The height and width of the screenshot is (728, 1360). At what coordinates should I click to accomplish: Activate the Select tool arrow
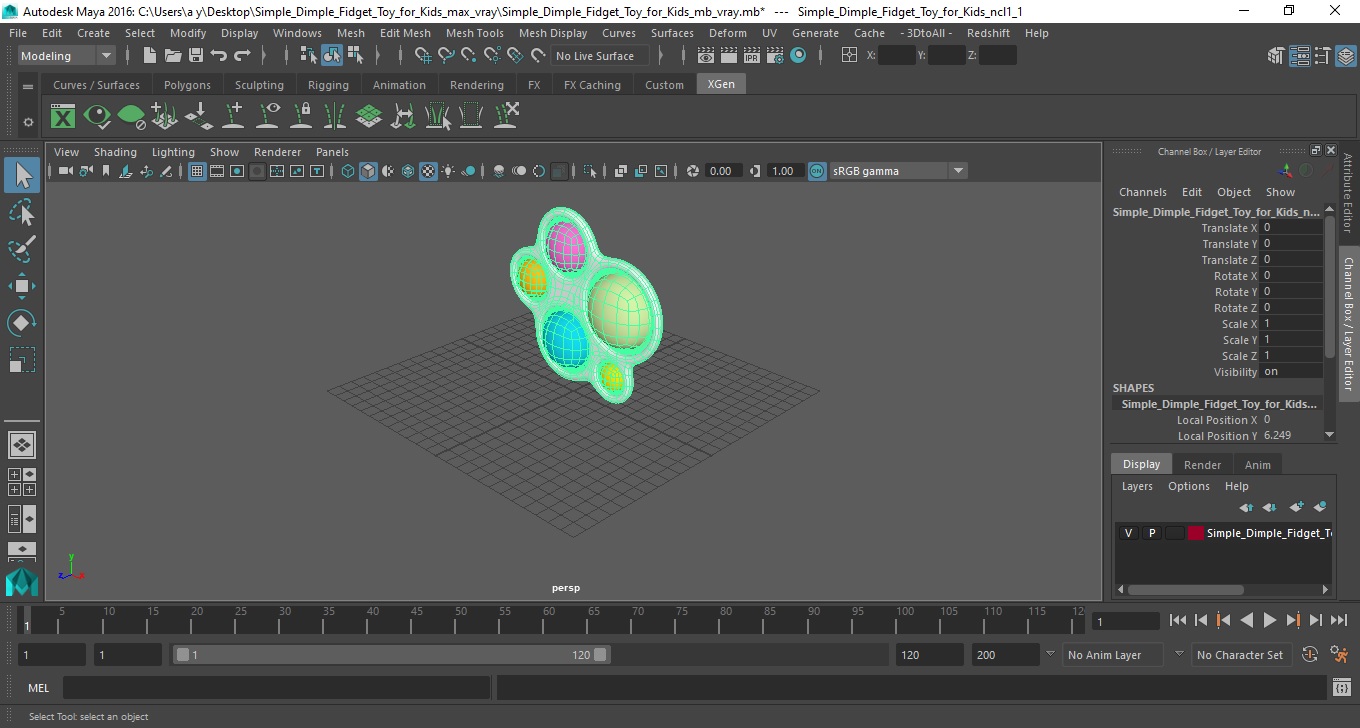pyautogui.click(x=22, y=176)
